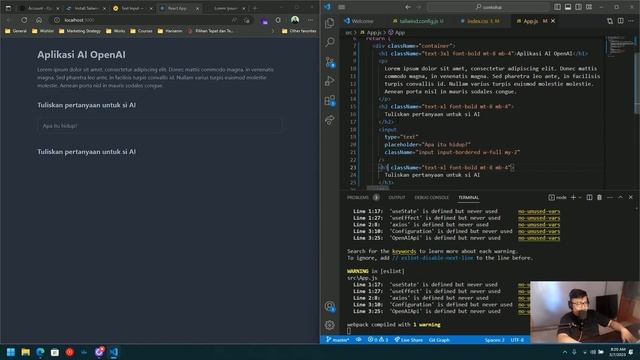Open errors and warnings count in status bar
Image resolution: width=640 pixels, height=360 pixels.
pos(378,340)
